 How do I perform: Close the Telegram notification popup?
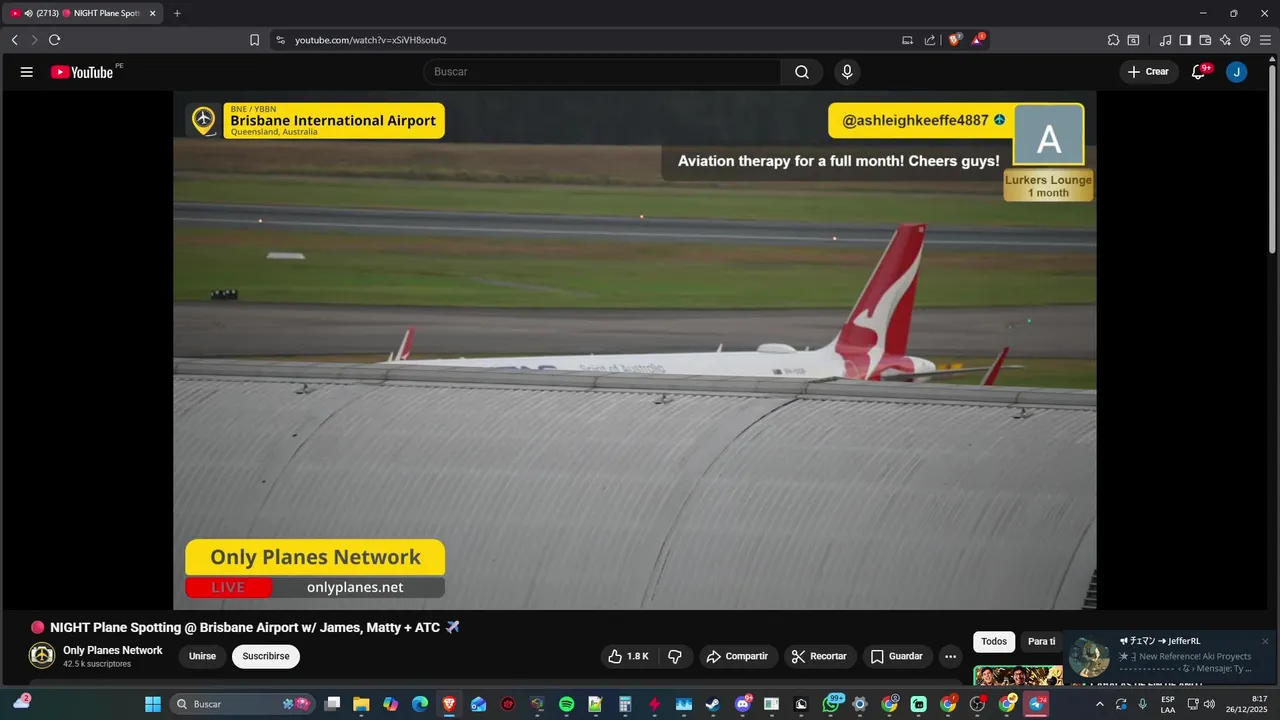pos(1265,641)
